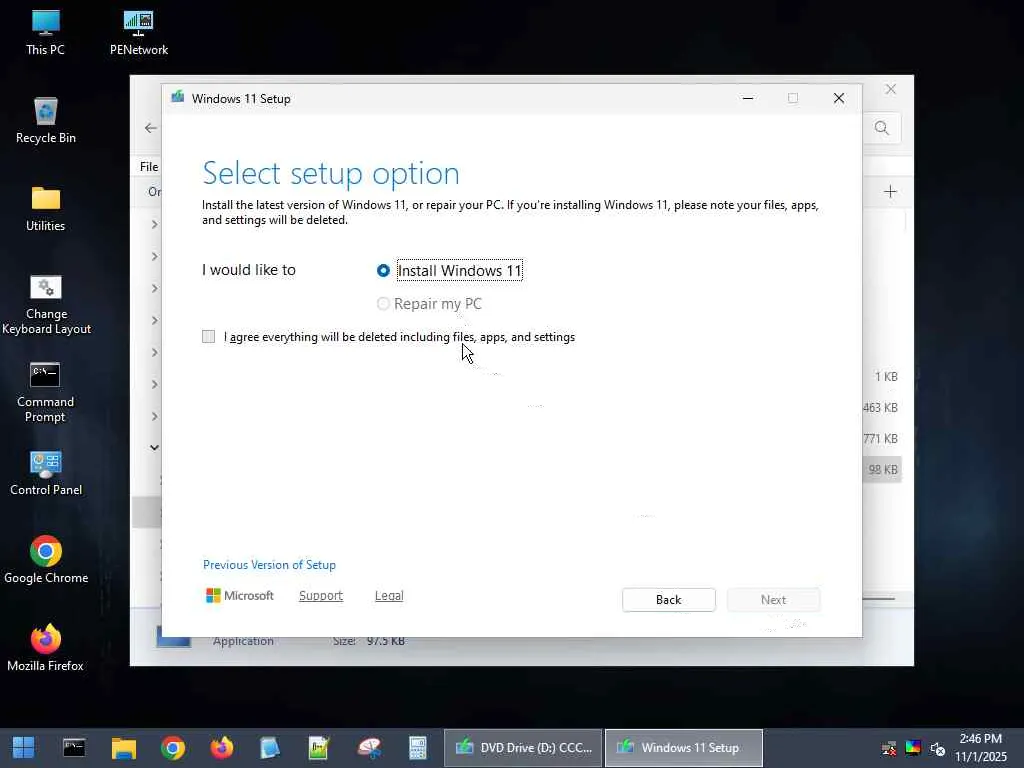This screenshot has height=768, width=1024.
Task: Minimize the Windows 11 Setup window
Action: pyautogui.click(x=748, y=99)
